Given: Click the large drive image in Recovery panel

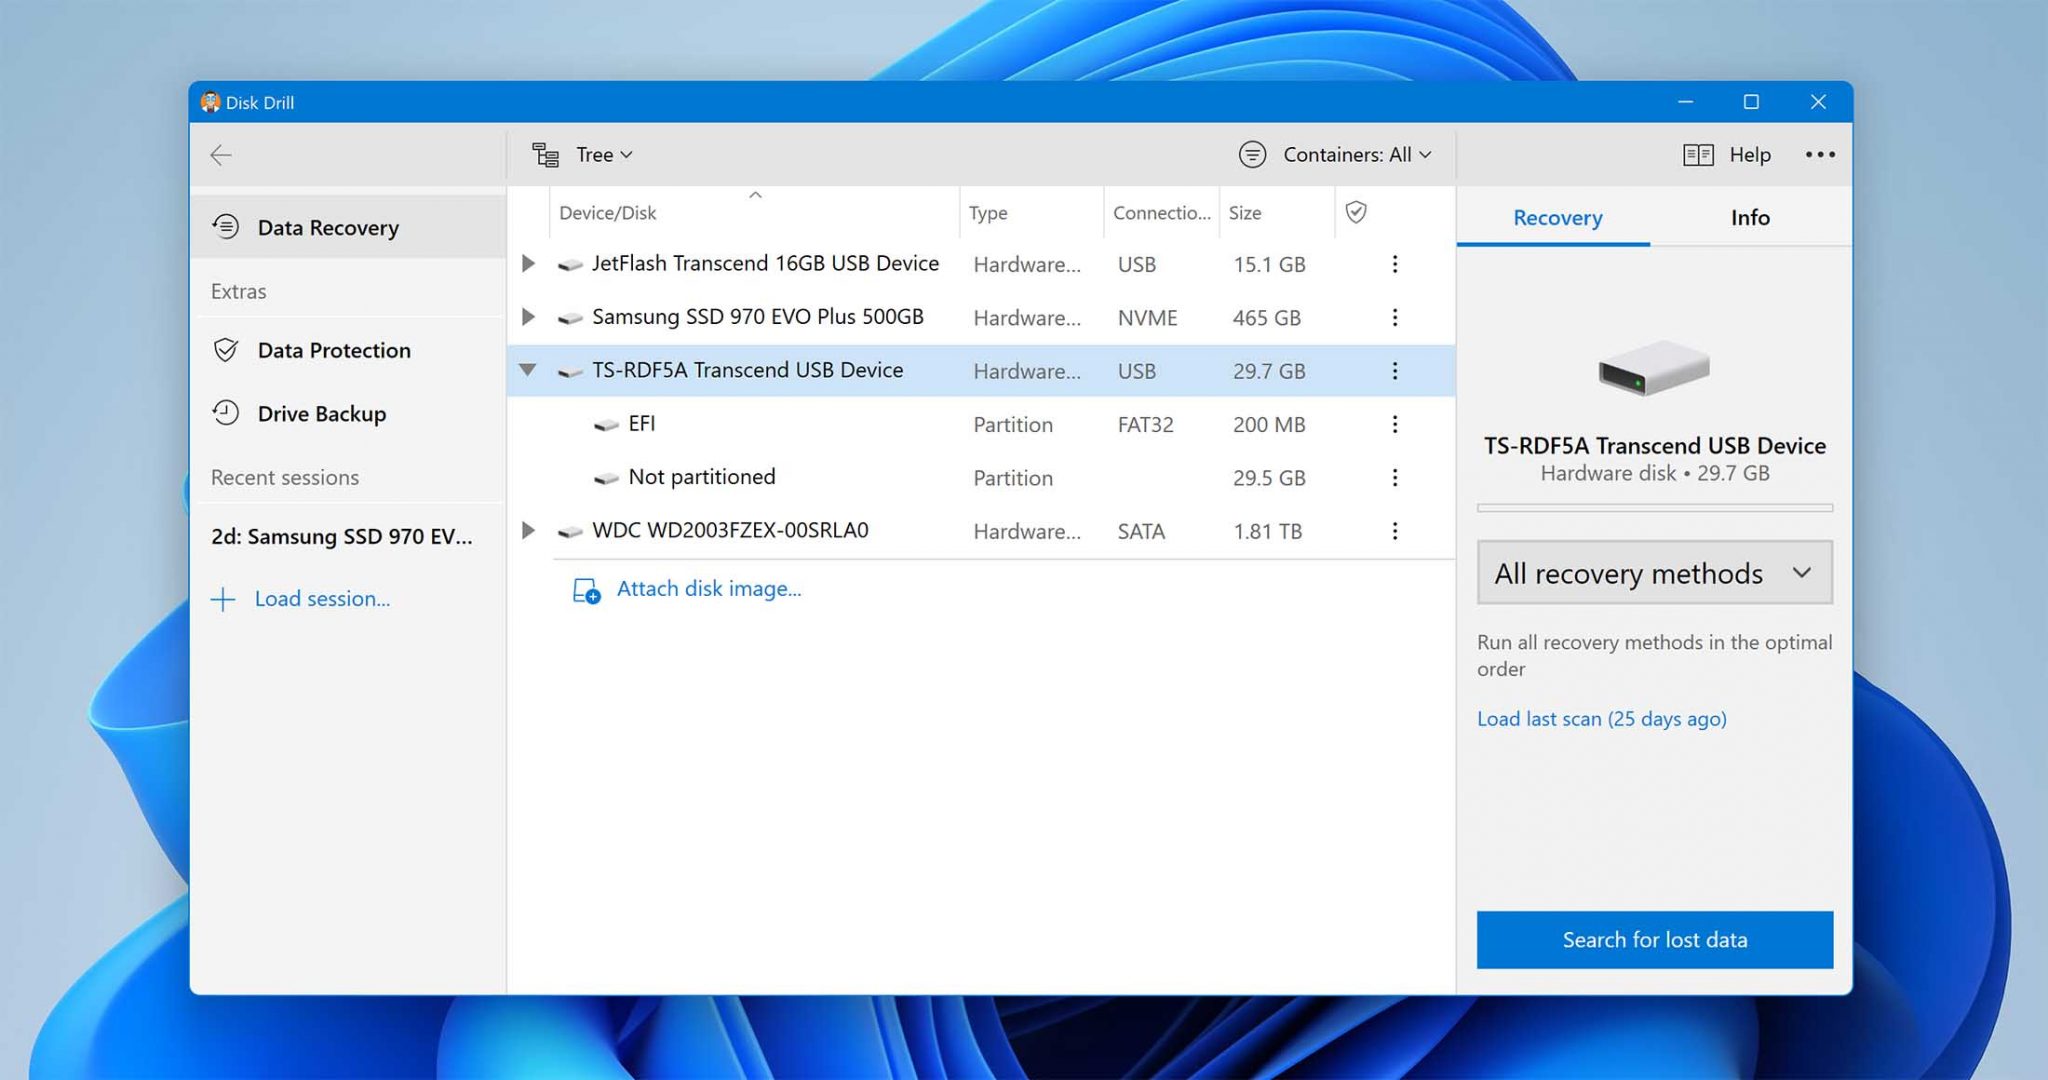Looking at the screenshot, I should tap(1654, 368).
